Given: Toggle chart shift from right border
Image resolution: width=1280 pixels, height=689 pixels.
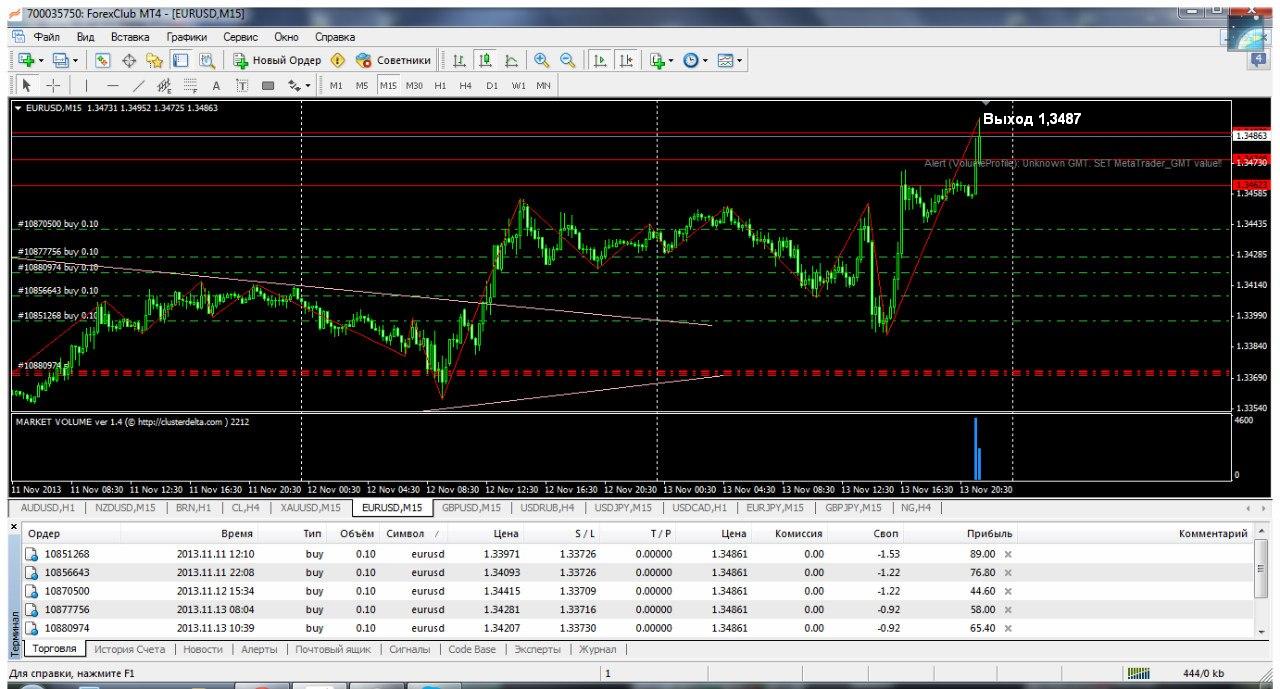Looking at the screenshot, I should tap(626, 60).
